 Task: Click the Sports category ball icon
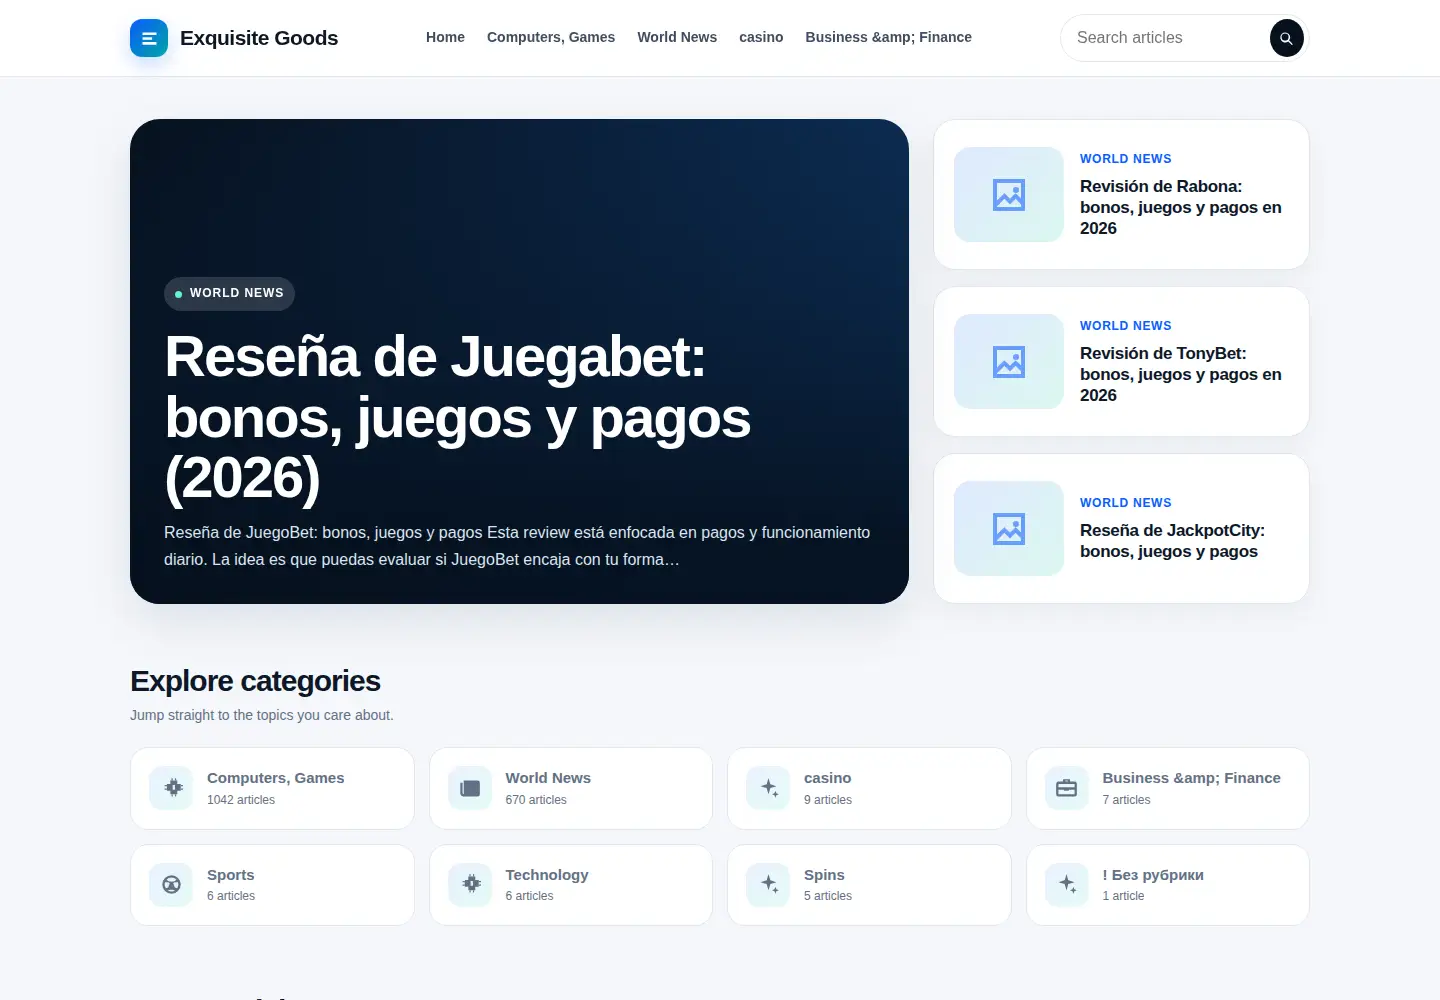[x=171, y=885]
